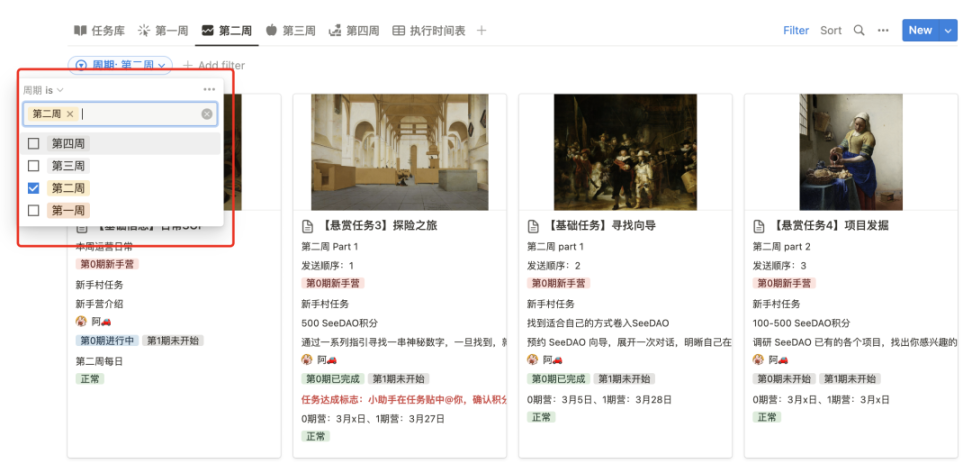Click 正常 tag on 项目发掘 card

(x=767, y=418)
